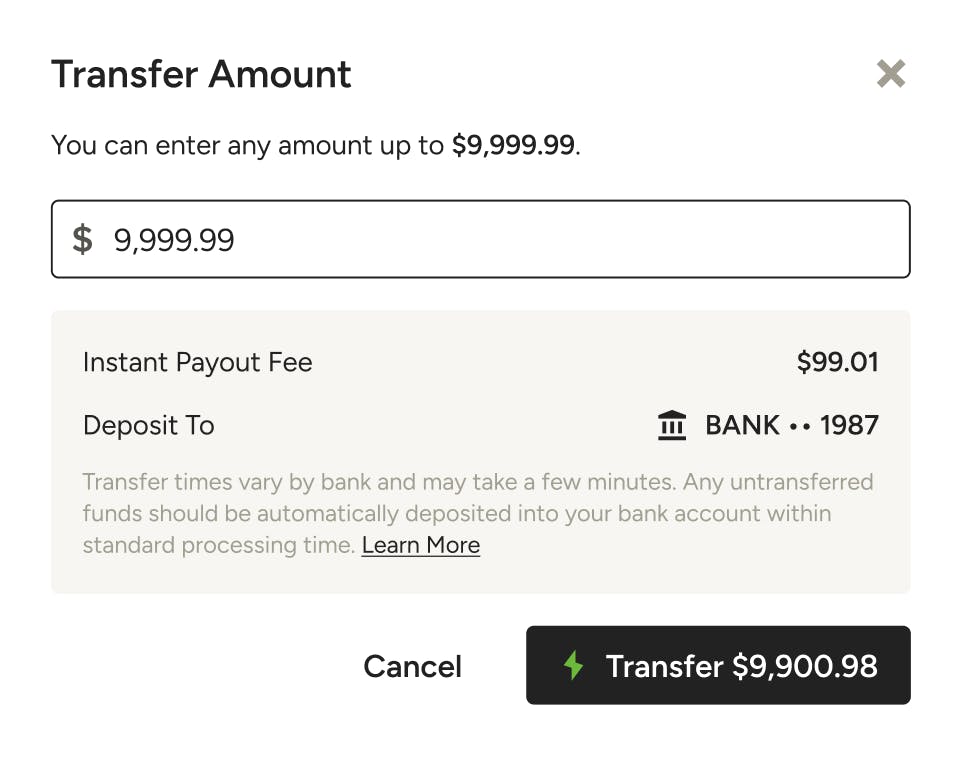Click the Deposit To label
The height and width of the screenshot is (758, 958).
pyautogui.click(x=148, y=424)
